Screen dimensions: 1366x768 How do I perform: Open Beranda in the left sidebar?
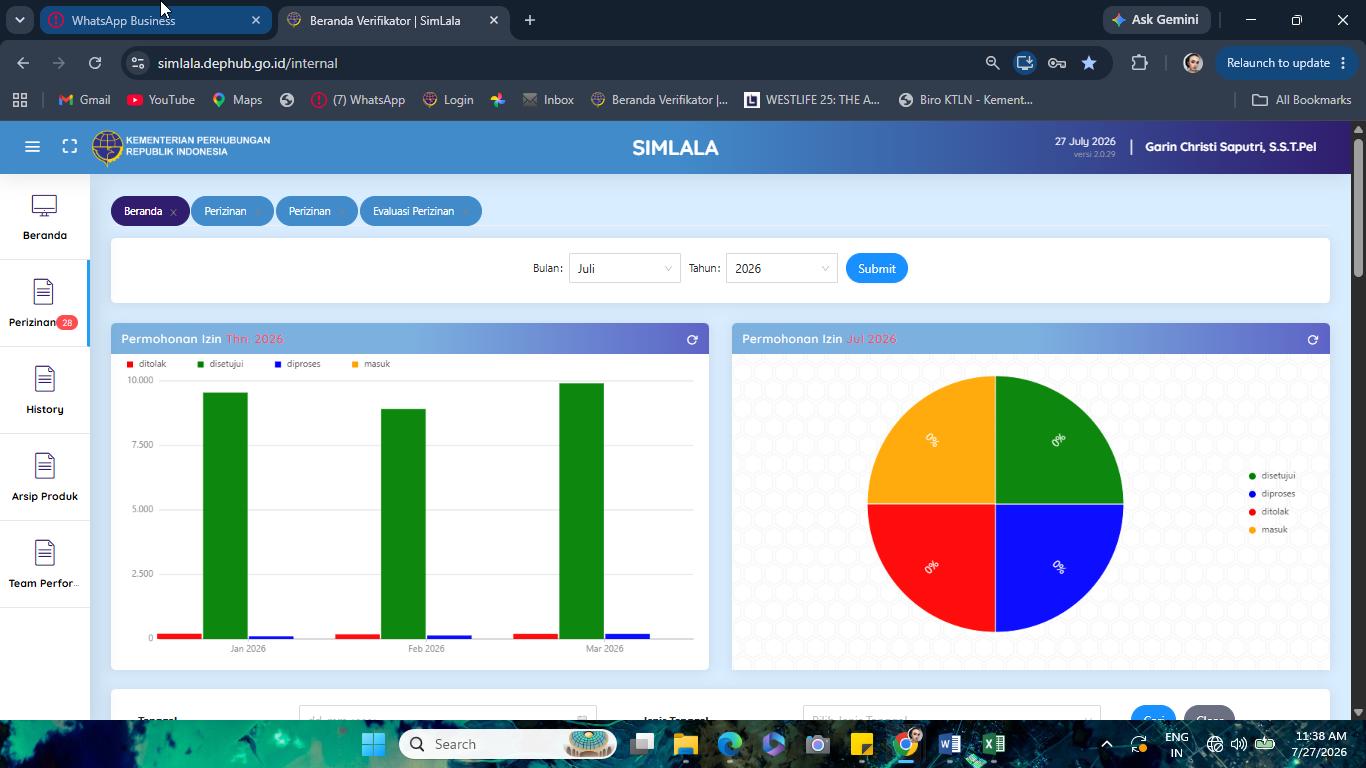pos(44,217)
